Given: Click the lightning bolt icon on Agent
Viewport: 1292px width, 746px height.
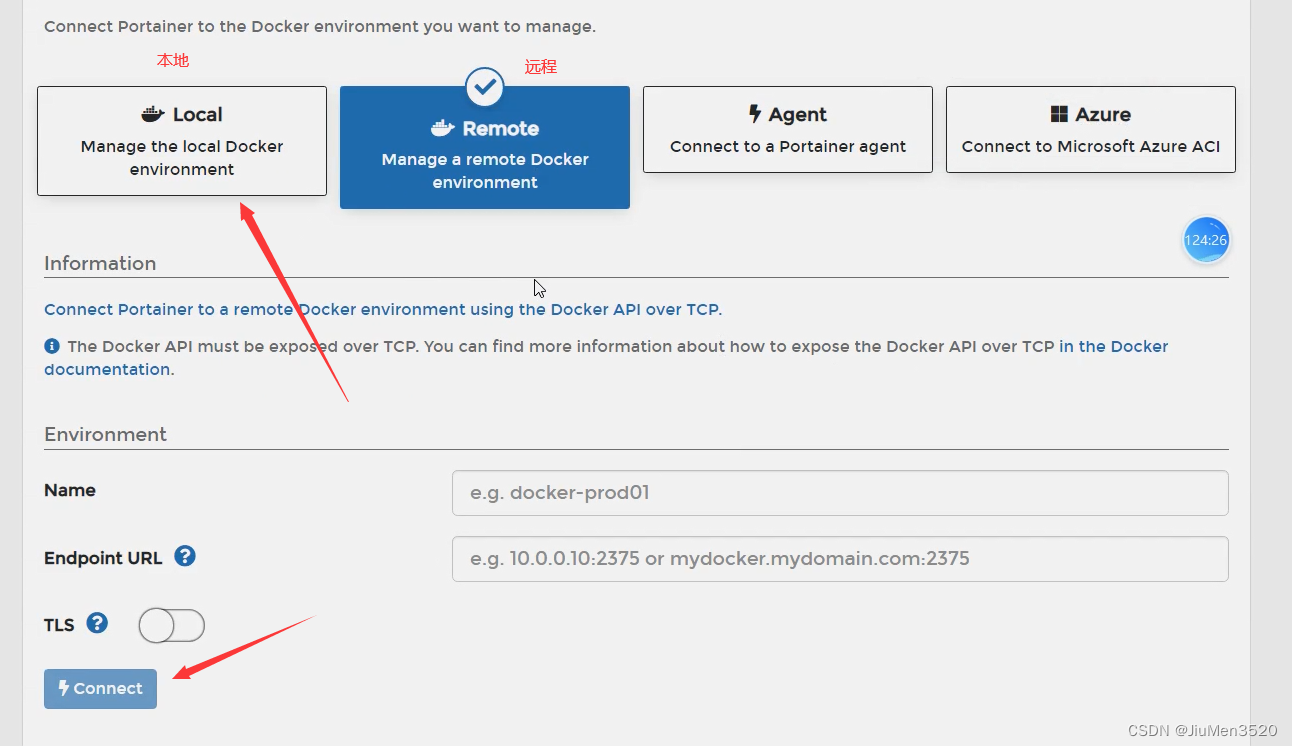Looking at the screenshot, I should tap(755, 114).
